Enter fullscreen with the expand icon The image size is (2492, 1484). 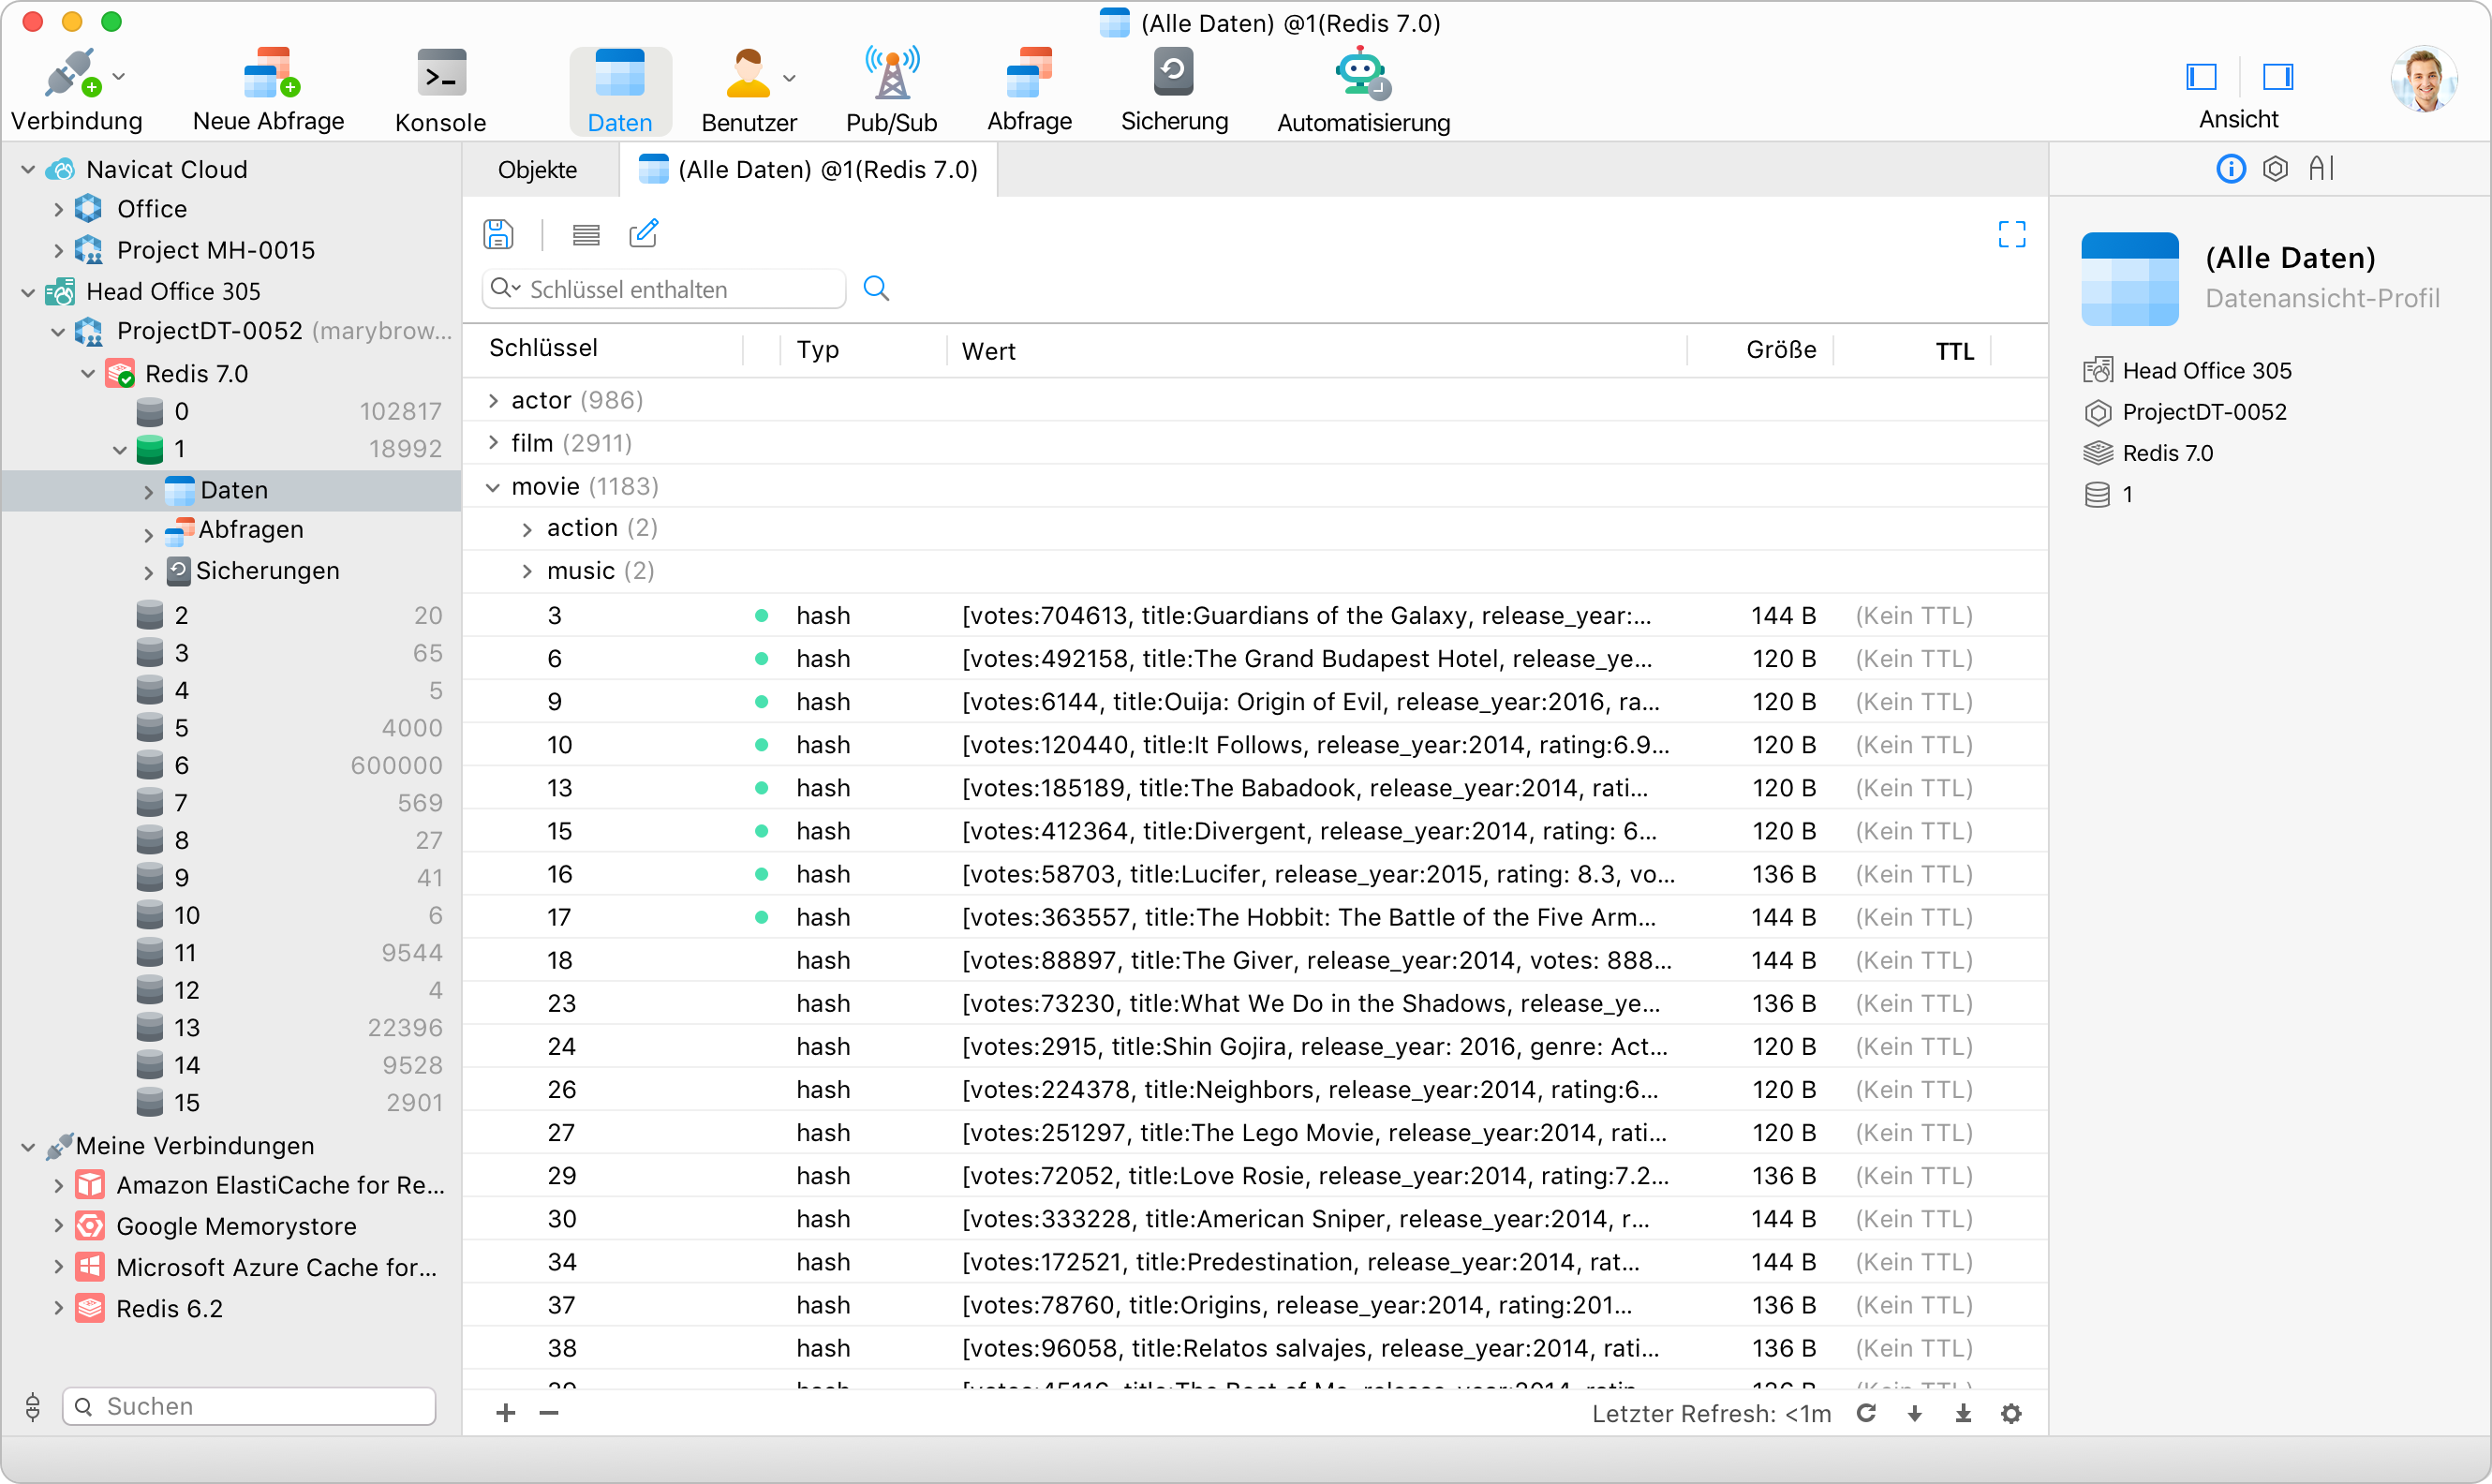click(2011, 235)
